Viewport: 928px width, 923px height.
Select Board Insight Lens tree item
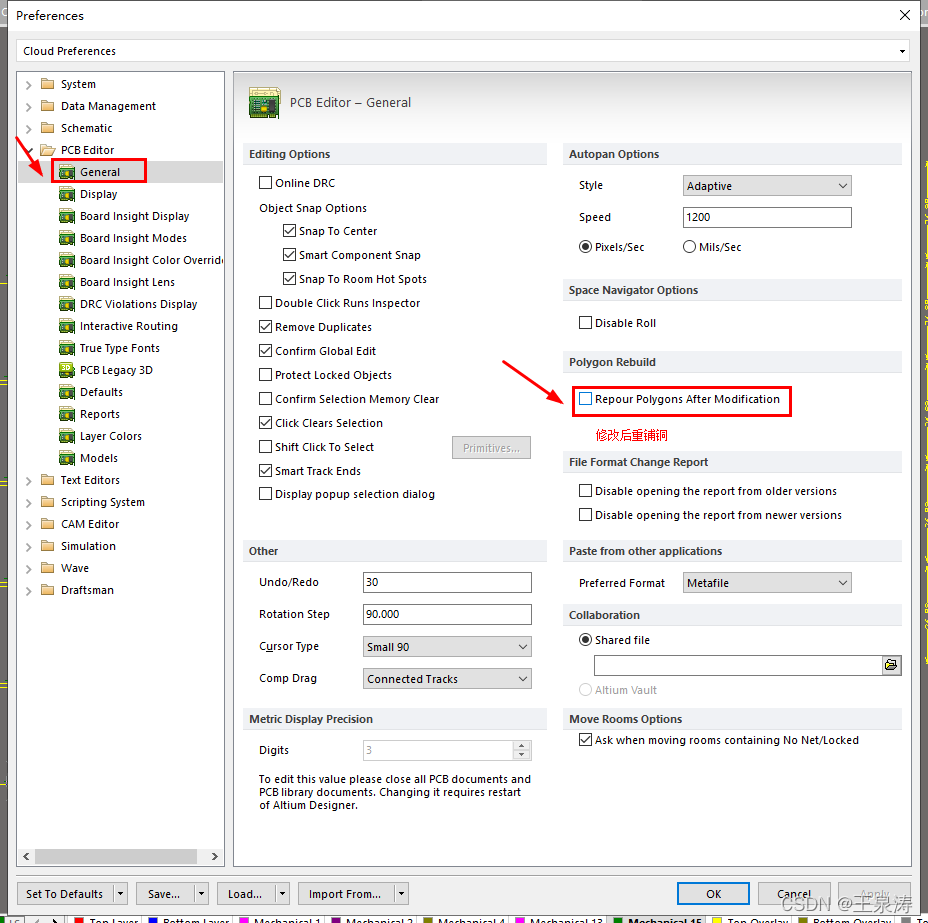tap(127, 282)
